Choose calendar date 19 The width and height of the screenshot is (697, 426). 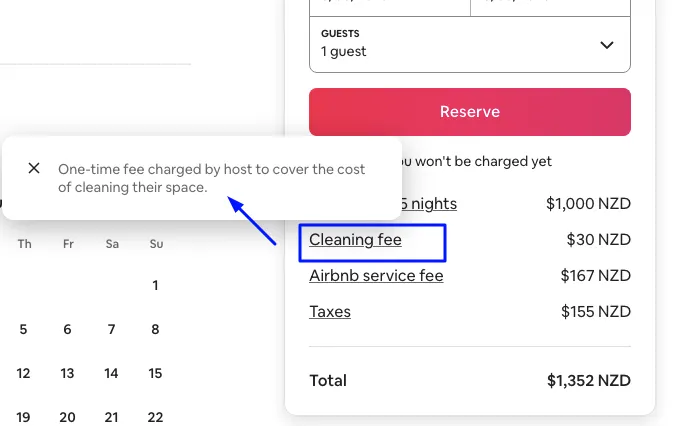tap(23, 417)
